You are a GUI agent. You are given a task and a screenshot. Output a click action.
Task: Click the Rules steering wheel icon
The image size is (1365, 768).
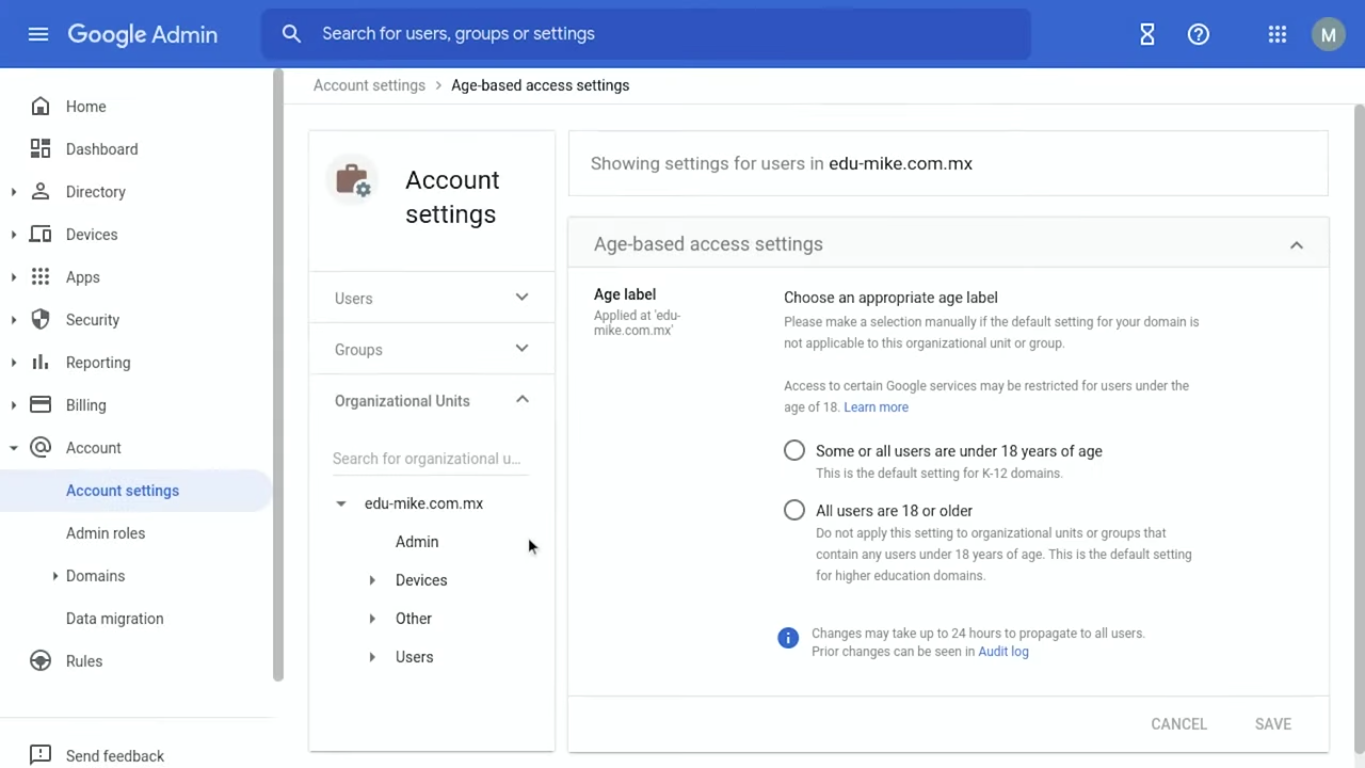tap(40, 661)
